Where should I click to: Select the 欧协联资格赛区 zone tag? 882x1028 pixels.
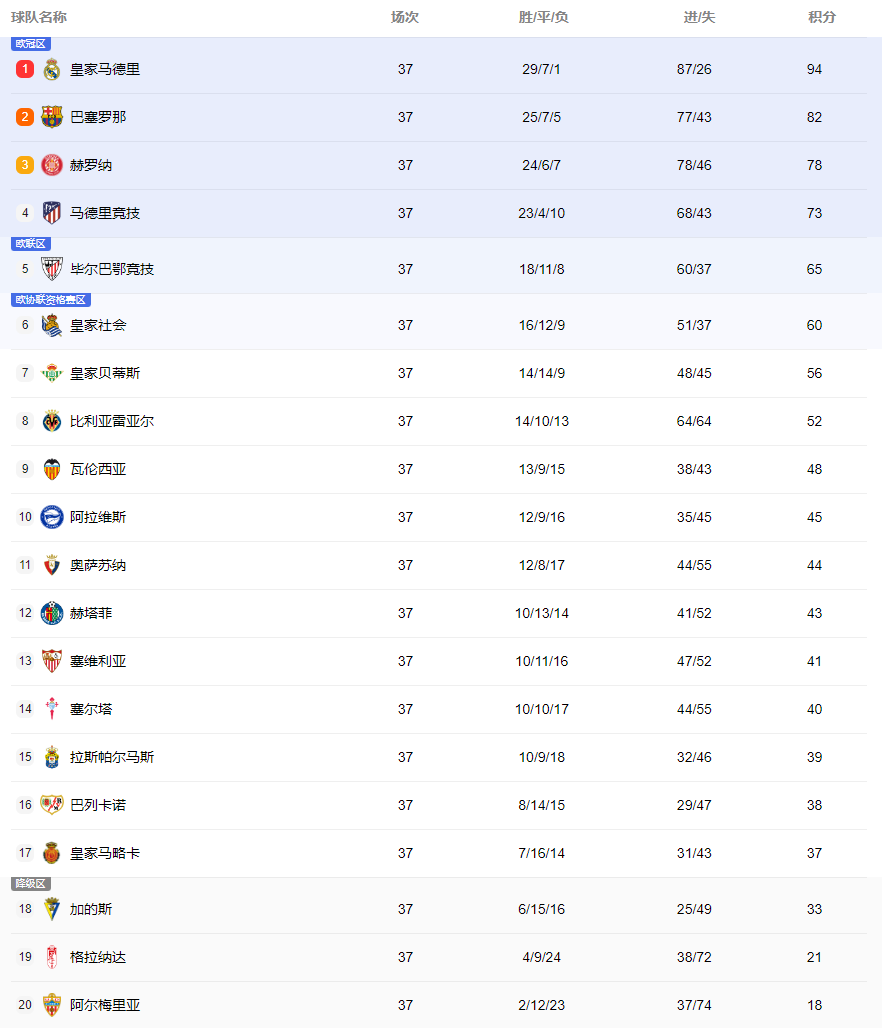point(51,300)
